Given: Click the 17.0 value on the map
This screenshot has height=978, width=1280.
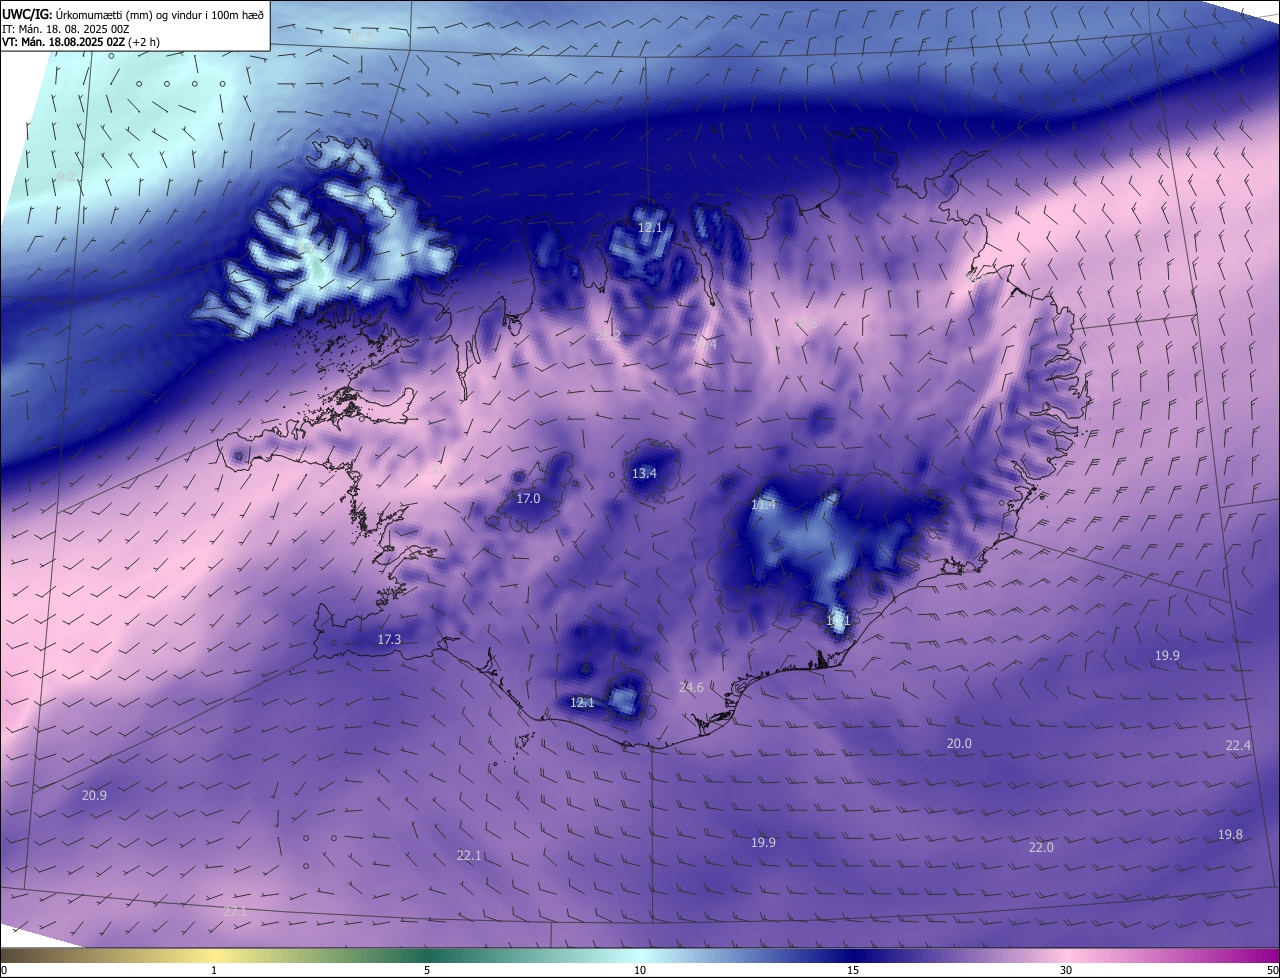Looking at the screenshot, I should point(528,498).
